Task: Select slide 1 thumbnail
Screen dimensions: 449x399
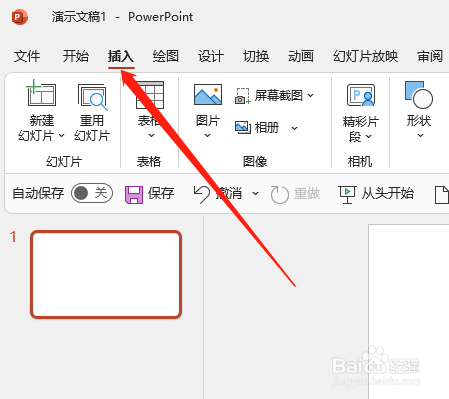Action: click(106, 274)
